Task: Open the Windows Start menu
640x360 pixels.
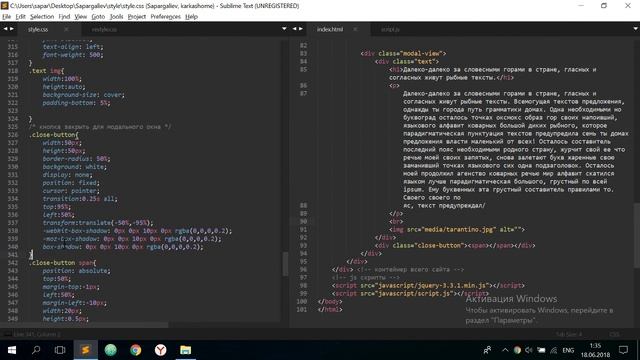Action: pyautogui.click(x=11, y=350)
